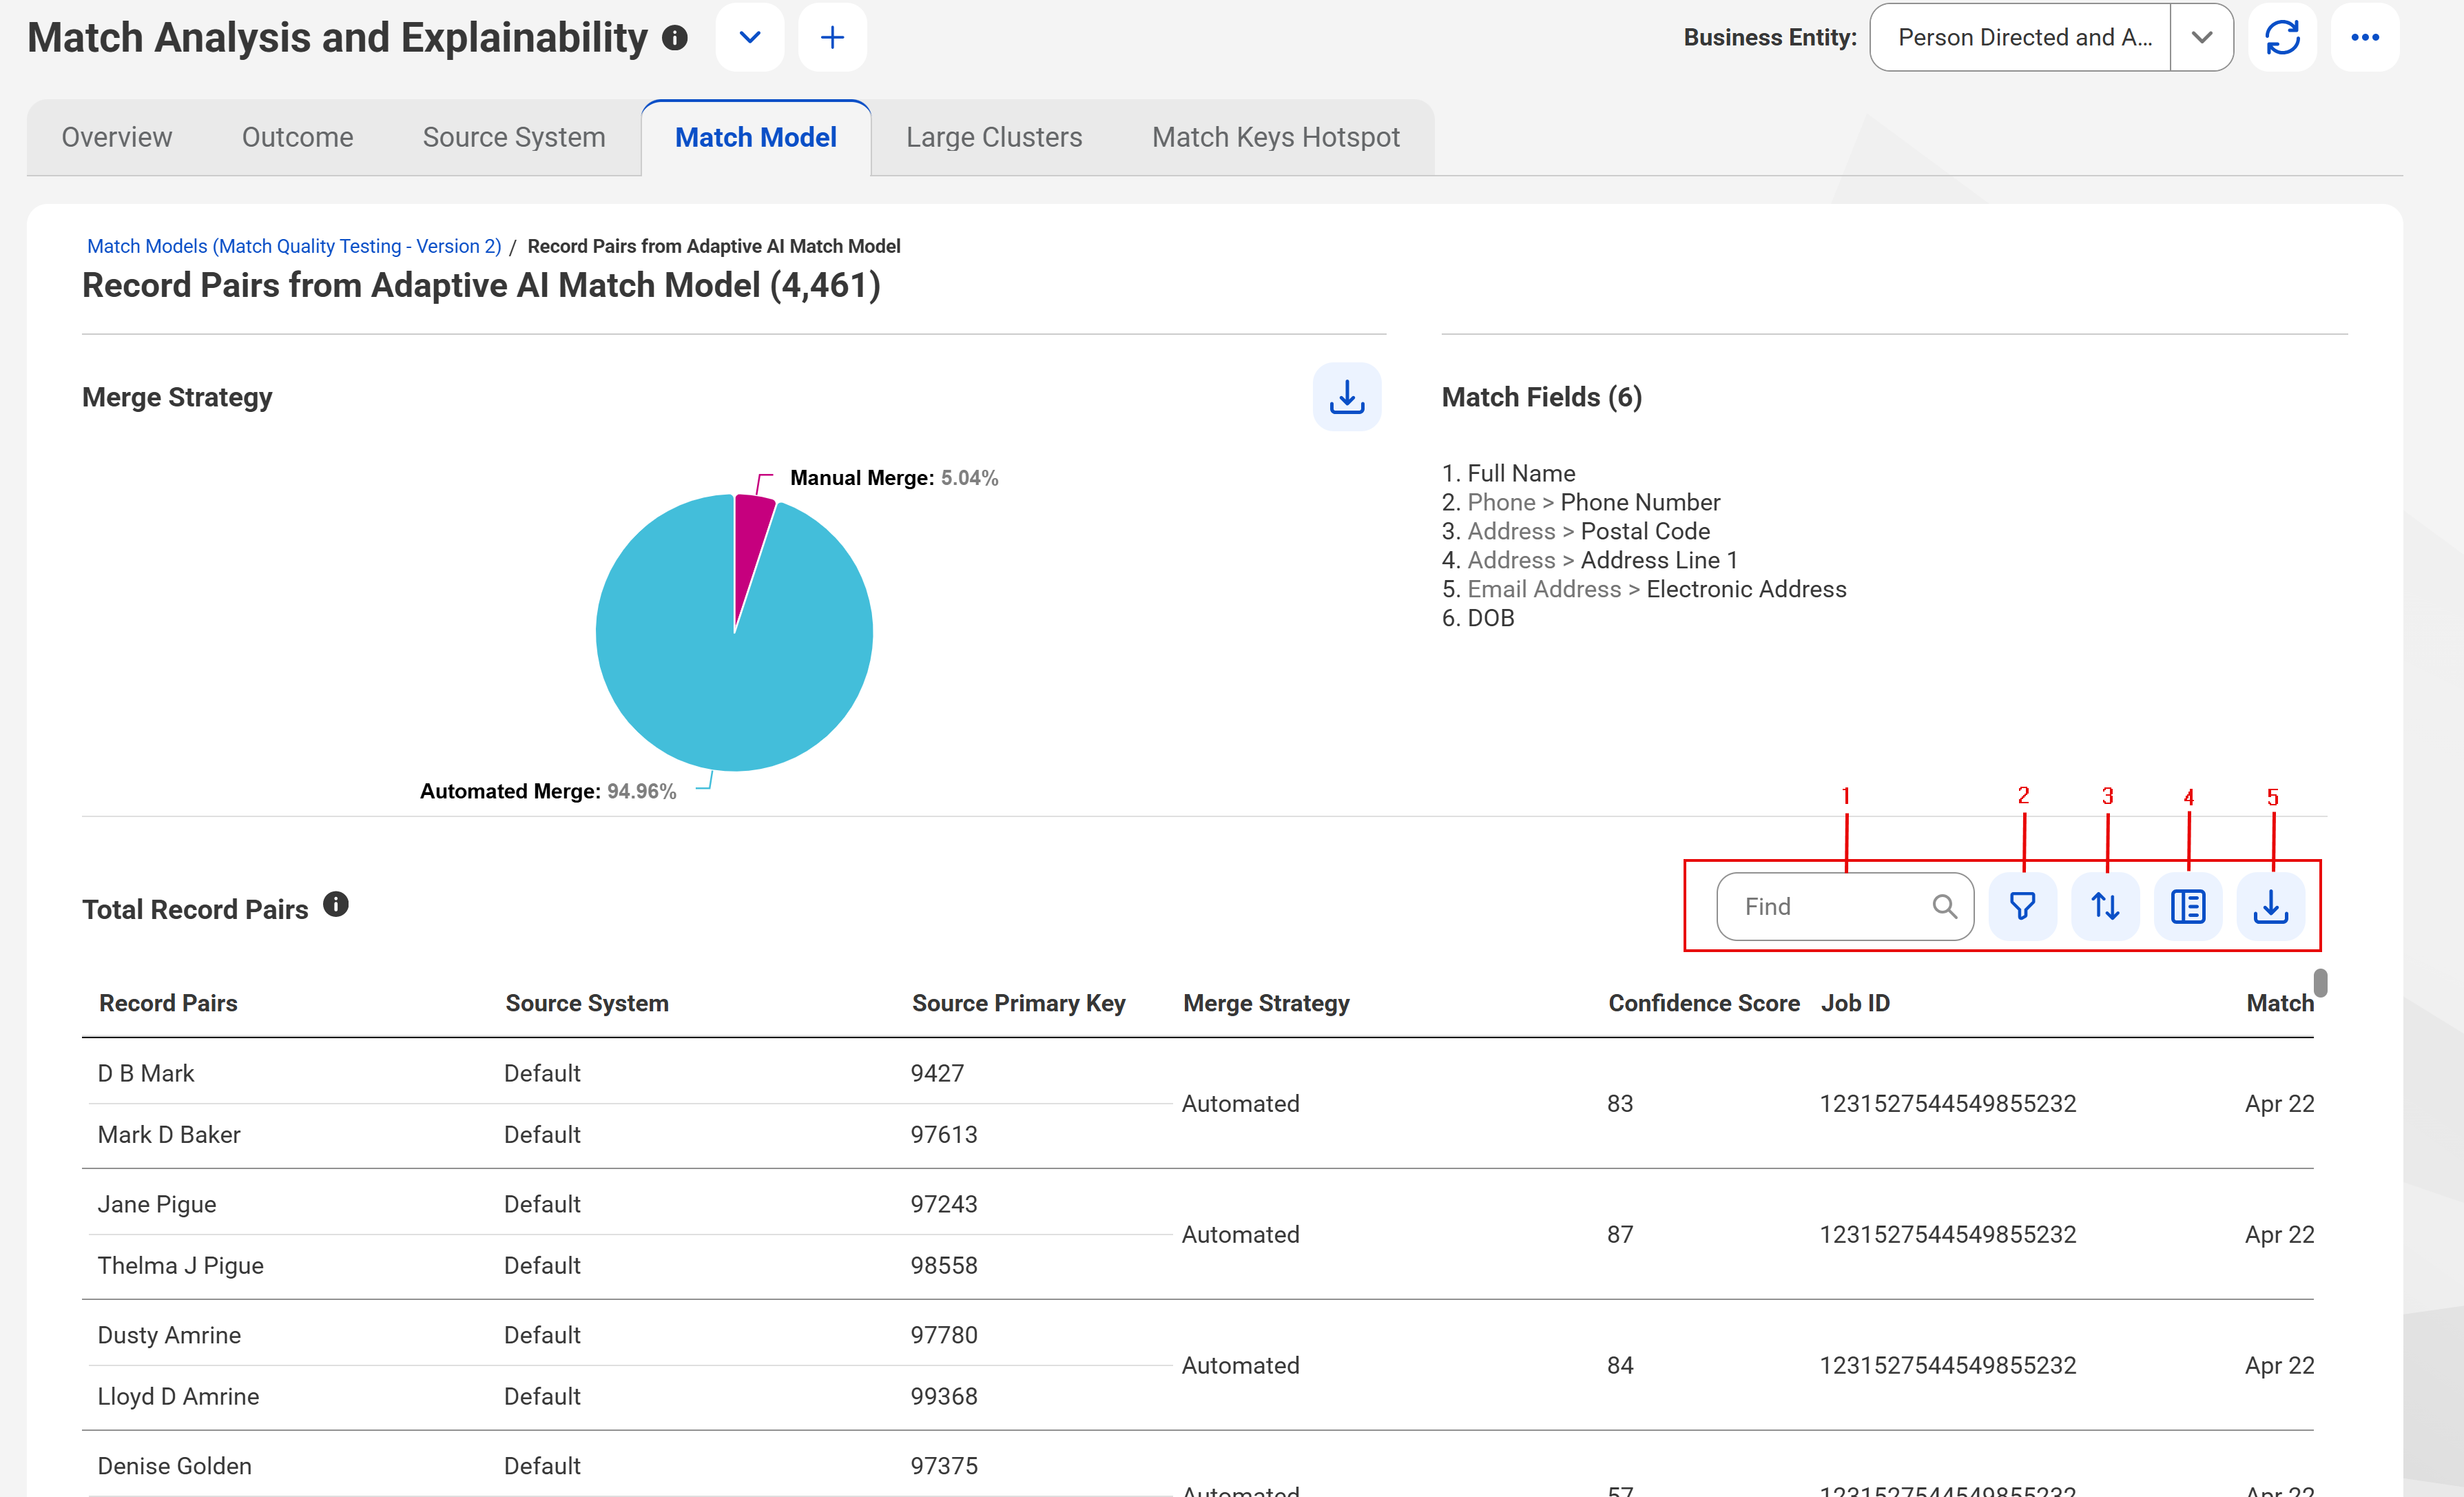Click confidence score 87
Screen dimensions: 2464x1497
1620,1234
